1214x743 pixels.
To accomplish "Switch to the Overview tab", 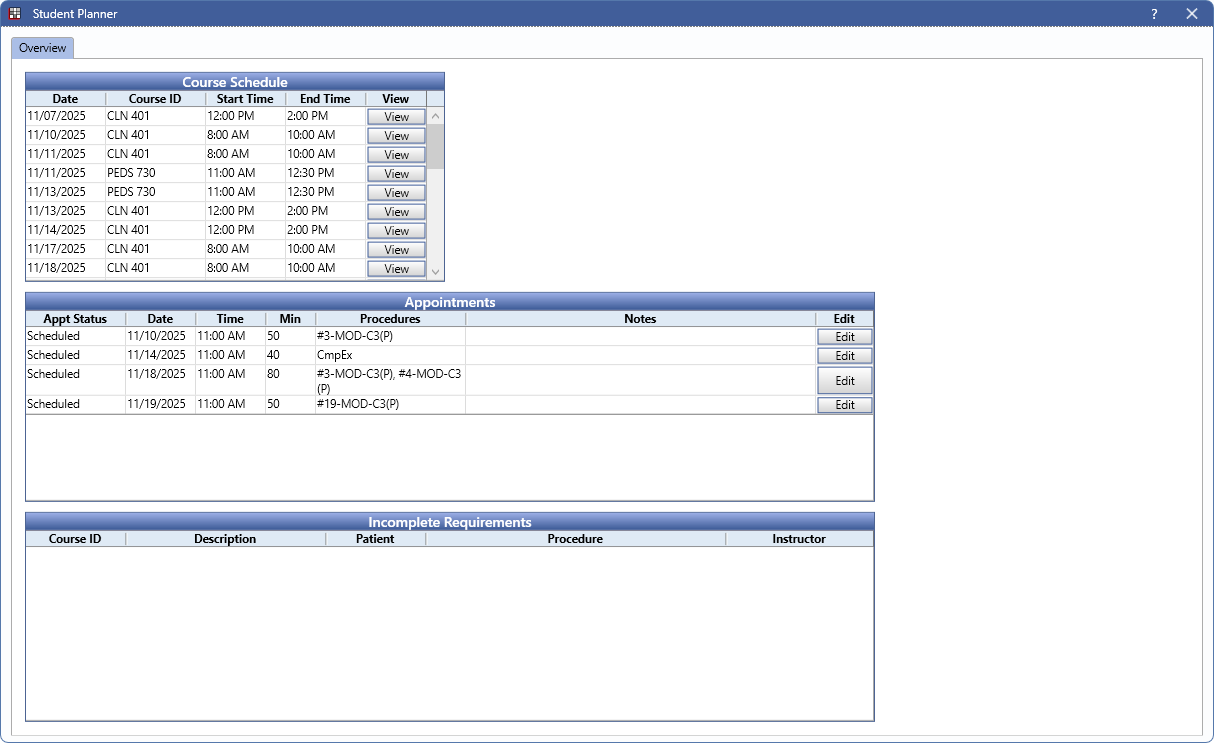I will (43, 48).
